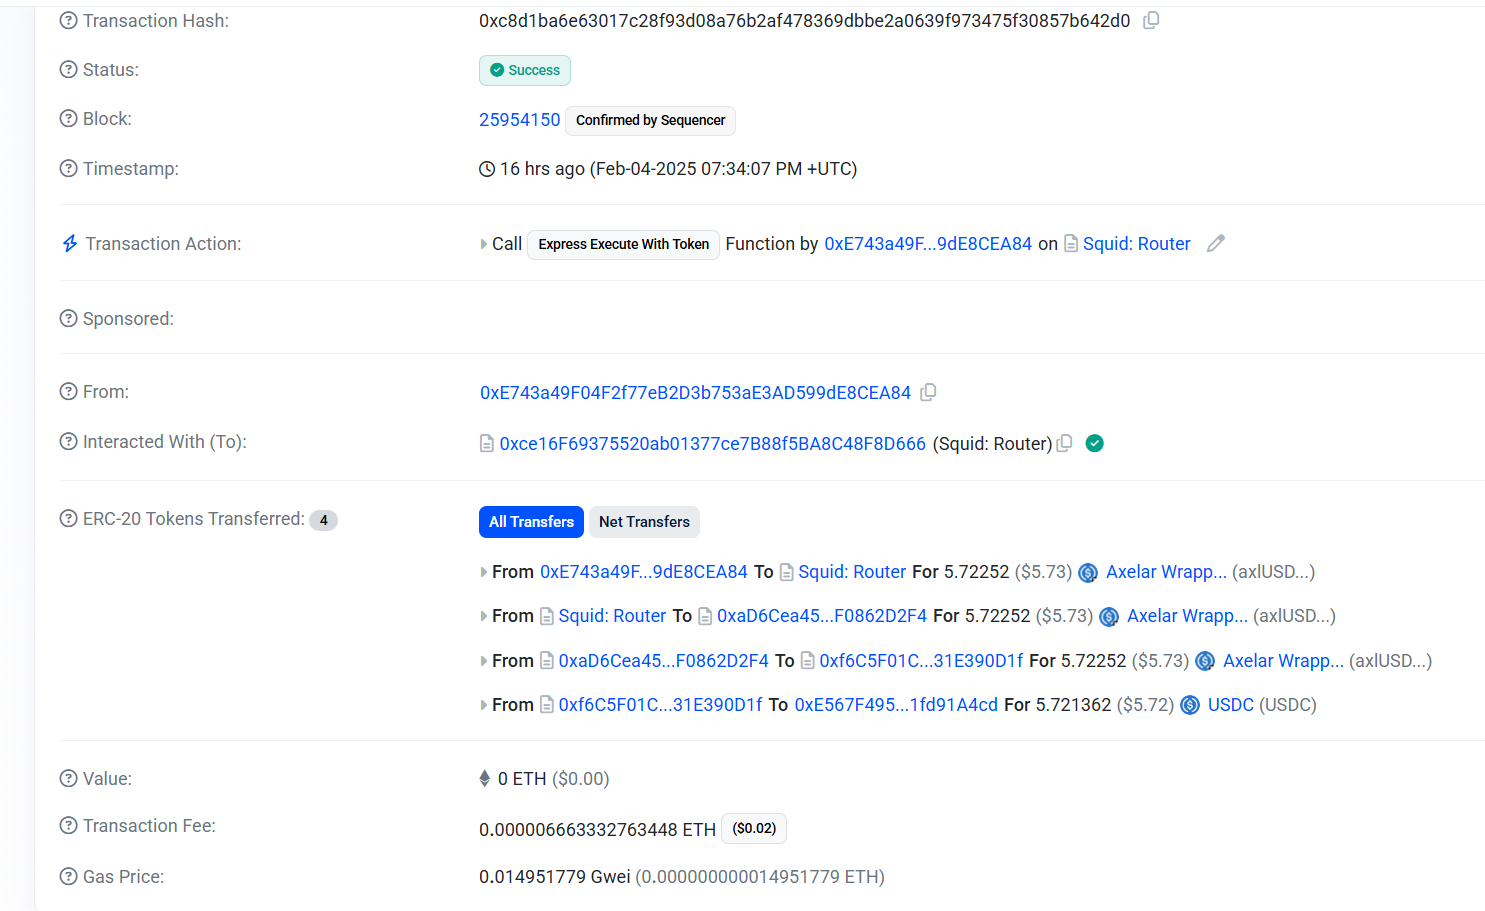The width and height of the screenshot is (1485, 911).
Task: Click the help icon next to Status
Action: coord(68,70)
